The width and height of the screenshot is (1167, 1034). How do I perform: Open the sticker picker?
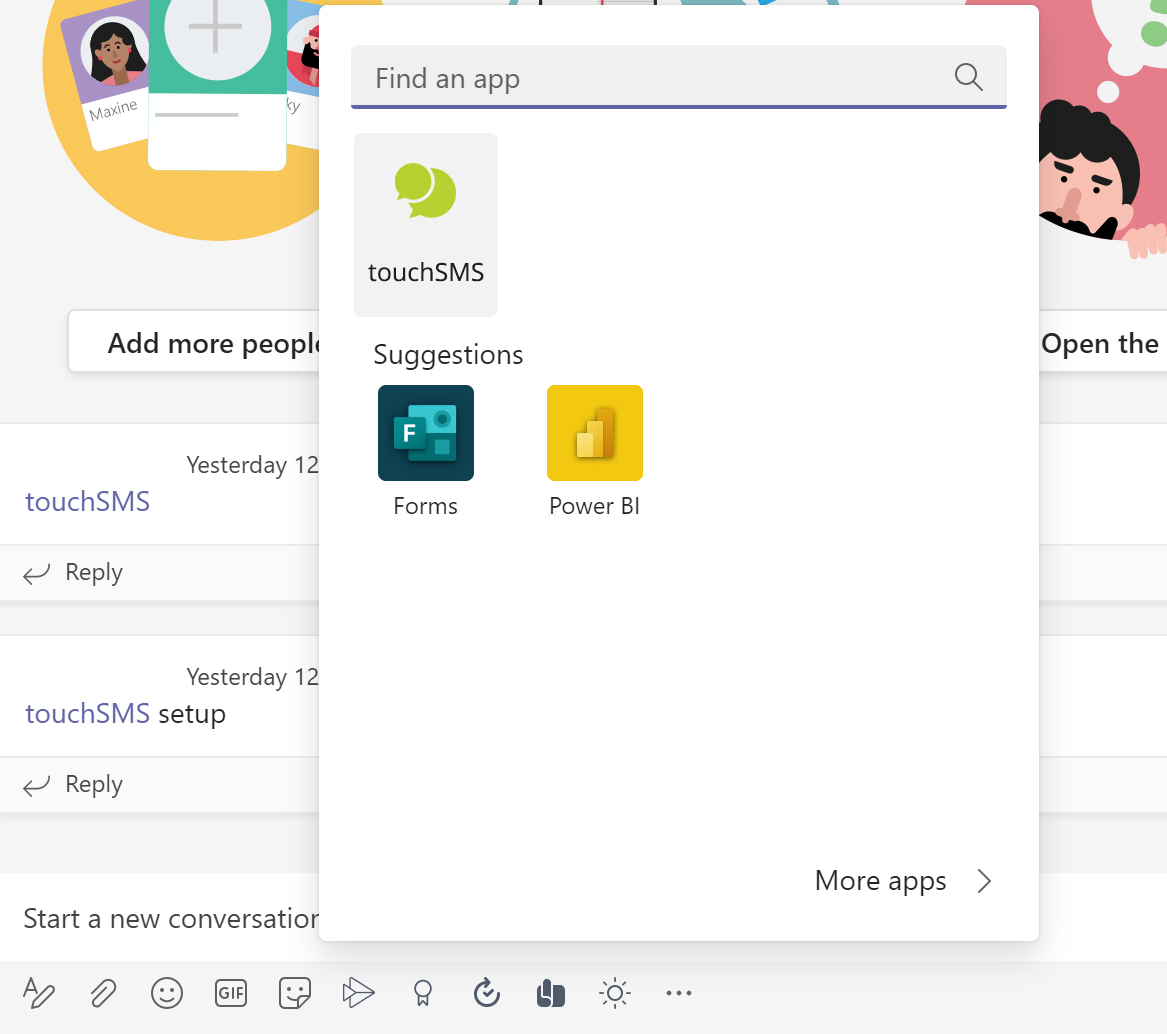[295, 993]
